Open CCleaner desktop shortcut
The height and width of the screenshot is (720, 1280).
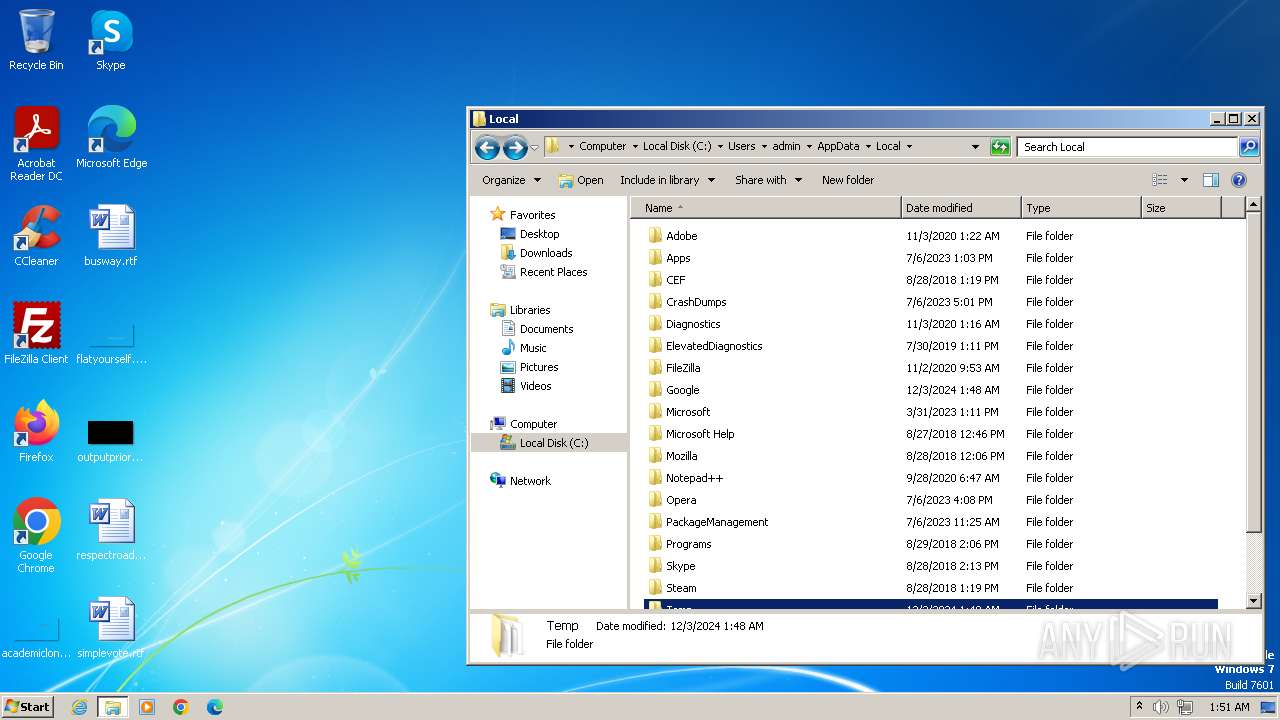[36, 236]
